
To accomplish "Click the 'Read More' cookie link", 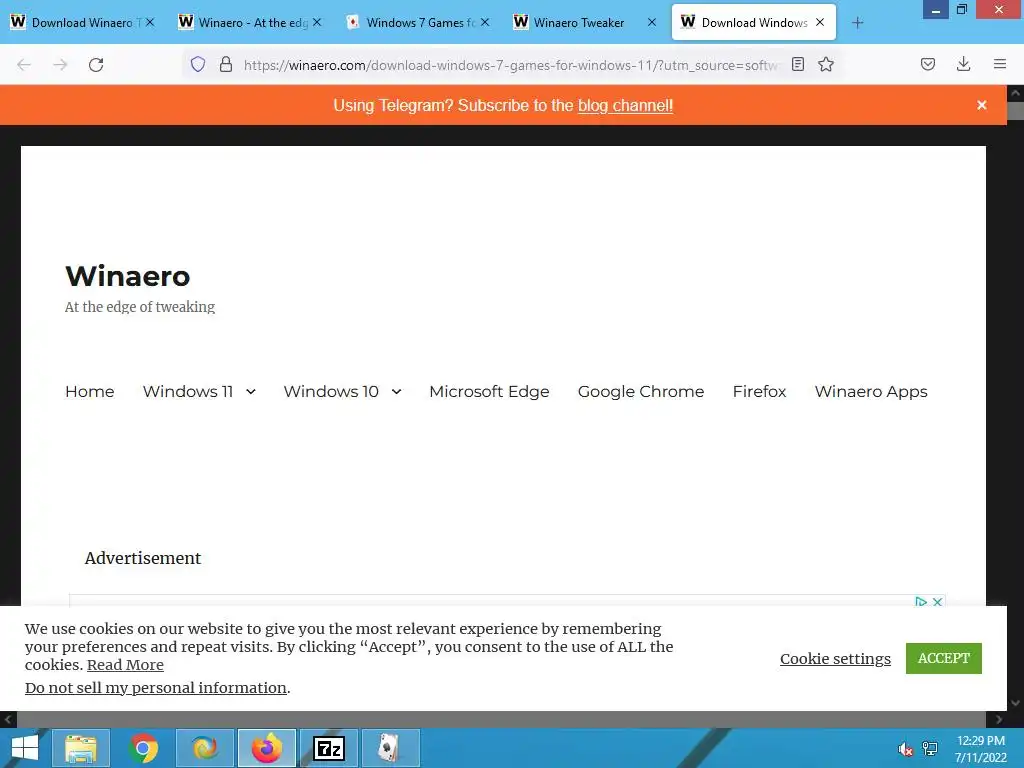I will point(125,665).
